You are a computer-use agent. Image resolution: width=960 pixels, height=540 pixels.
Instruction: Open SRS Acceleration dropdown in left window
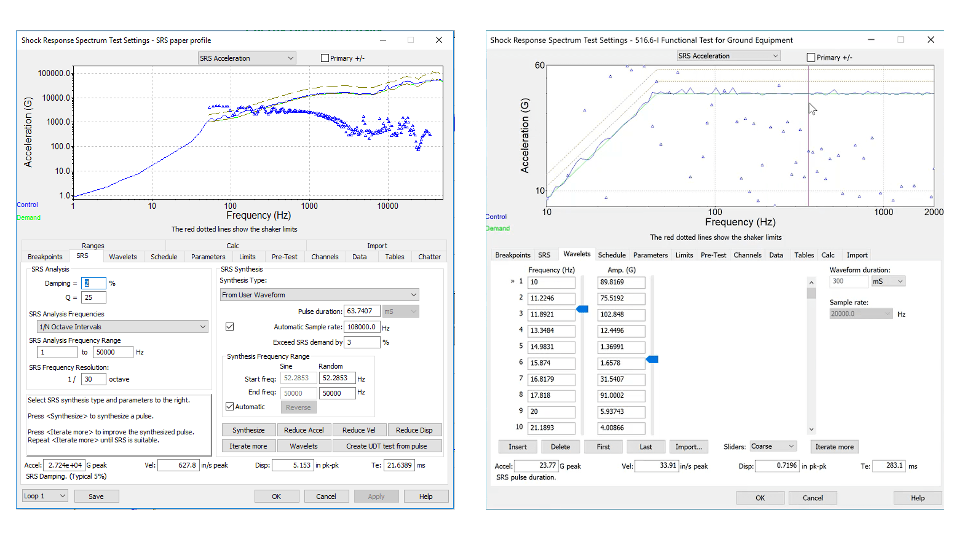pos(247,58)
